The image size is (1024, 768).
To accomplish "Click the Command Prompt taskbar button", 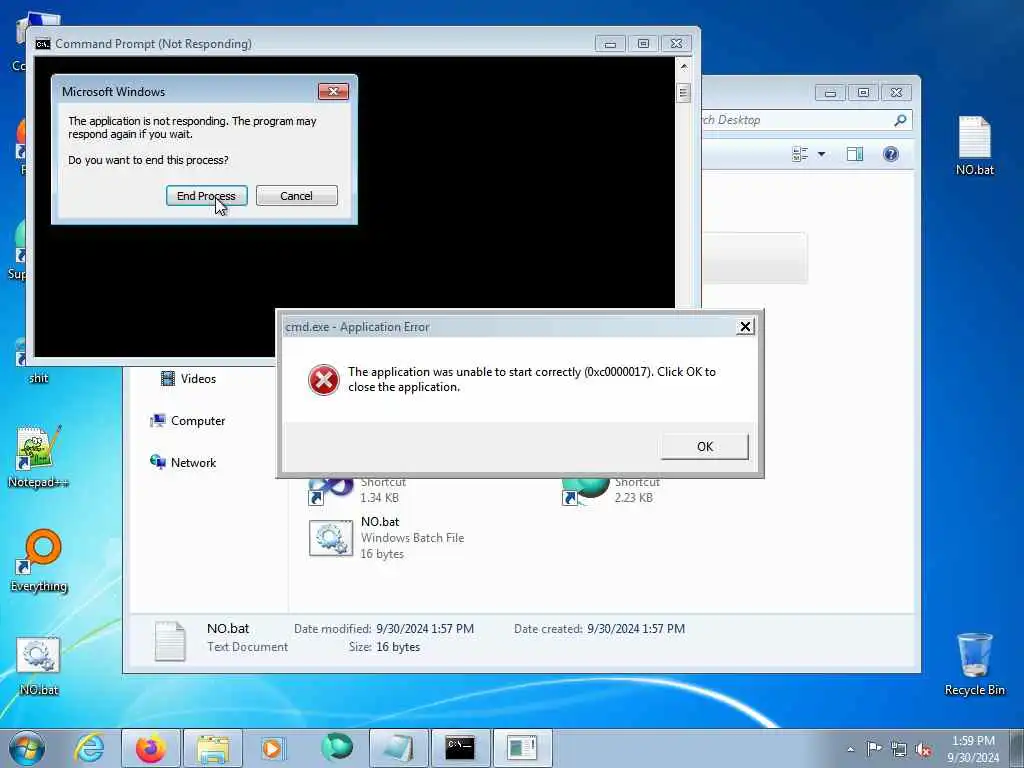I will [460, 748].
